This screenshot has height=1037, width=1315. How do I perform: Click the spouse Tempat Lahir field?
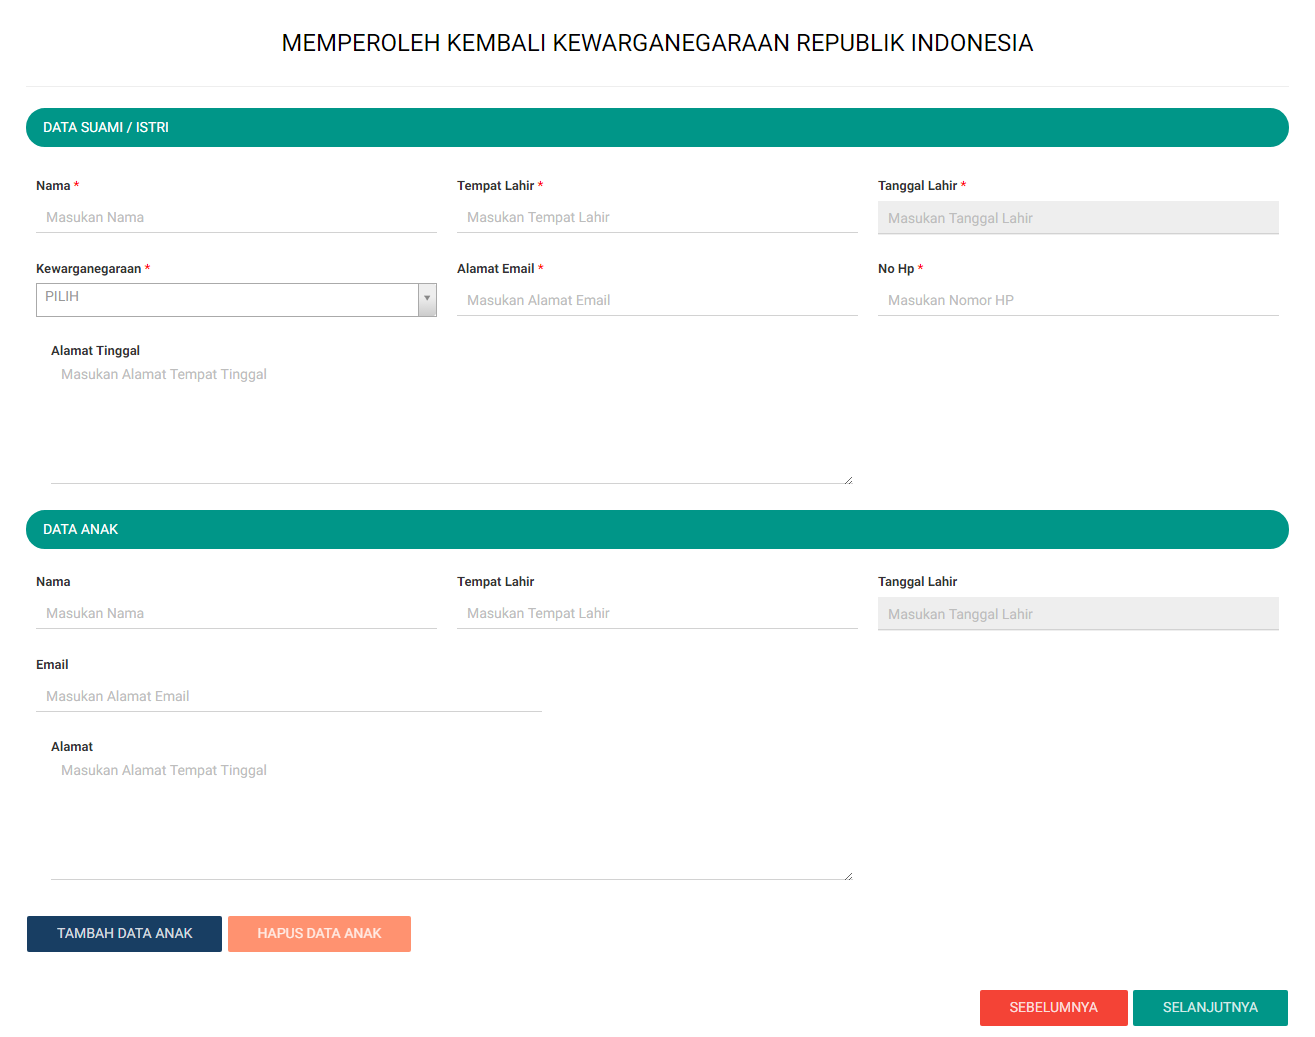coord(657,217)
